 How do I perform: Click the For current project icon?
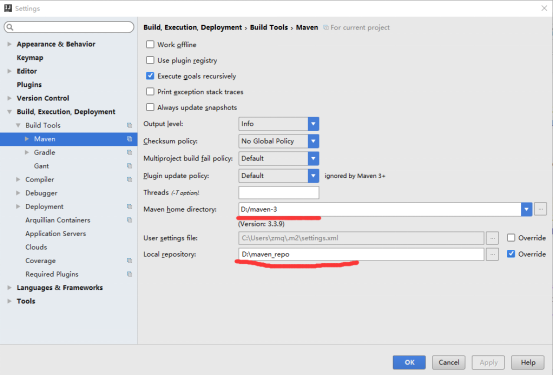coord(326,28)
